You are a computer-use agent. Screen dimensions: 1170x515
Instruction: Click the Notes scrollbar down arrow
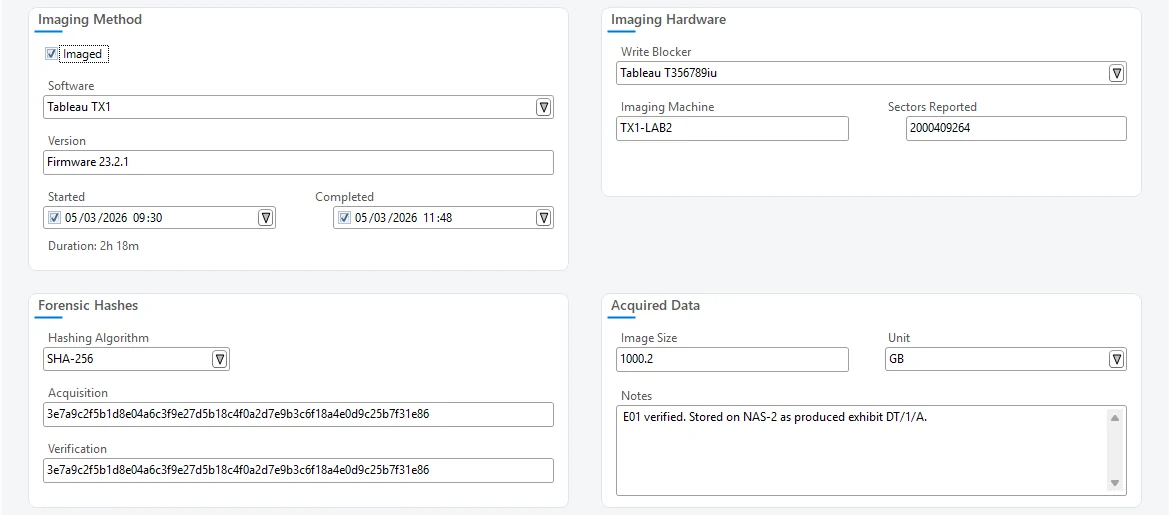click(x=1115, y=484)
